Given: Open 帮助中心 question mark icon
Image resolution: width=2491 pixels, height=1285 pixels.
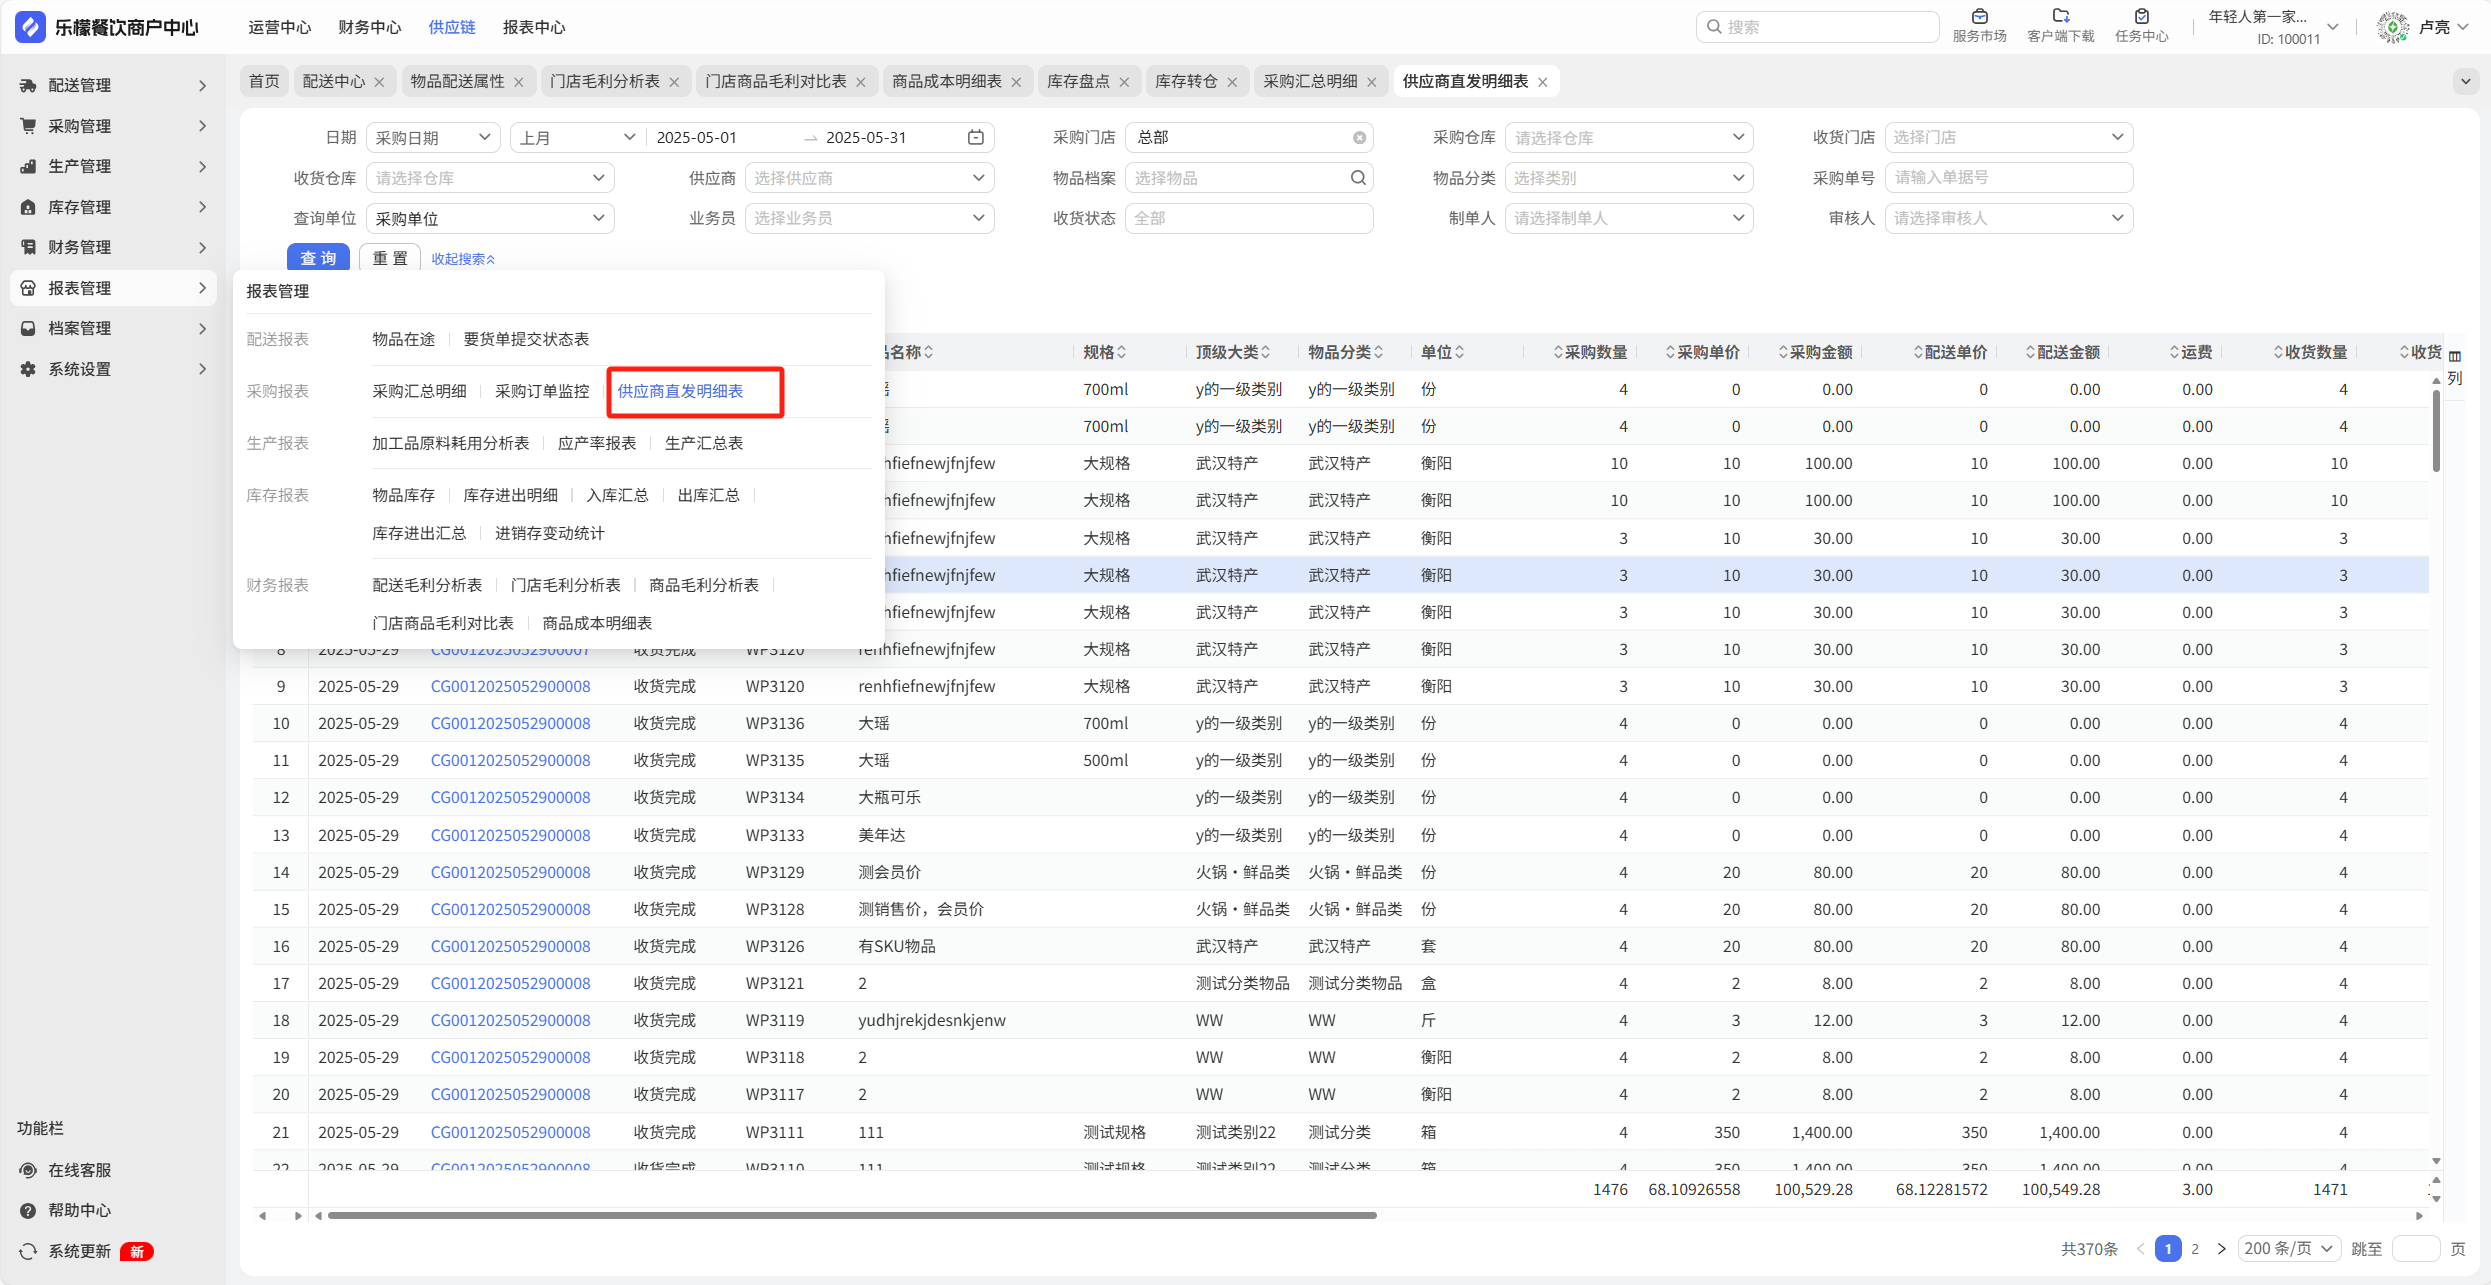Looking at the screenshot, I should click(28, 1210).
